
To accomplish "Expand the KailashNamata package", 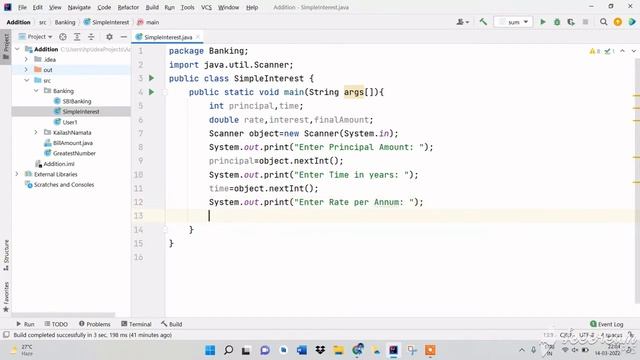I will click(x=36, y=132).
